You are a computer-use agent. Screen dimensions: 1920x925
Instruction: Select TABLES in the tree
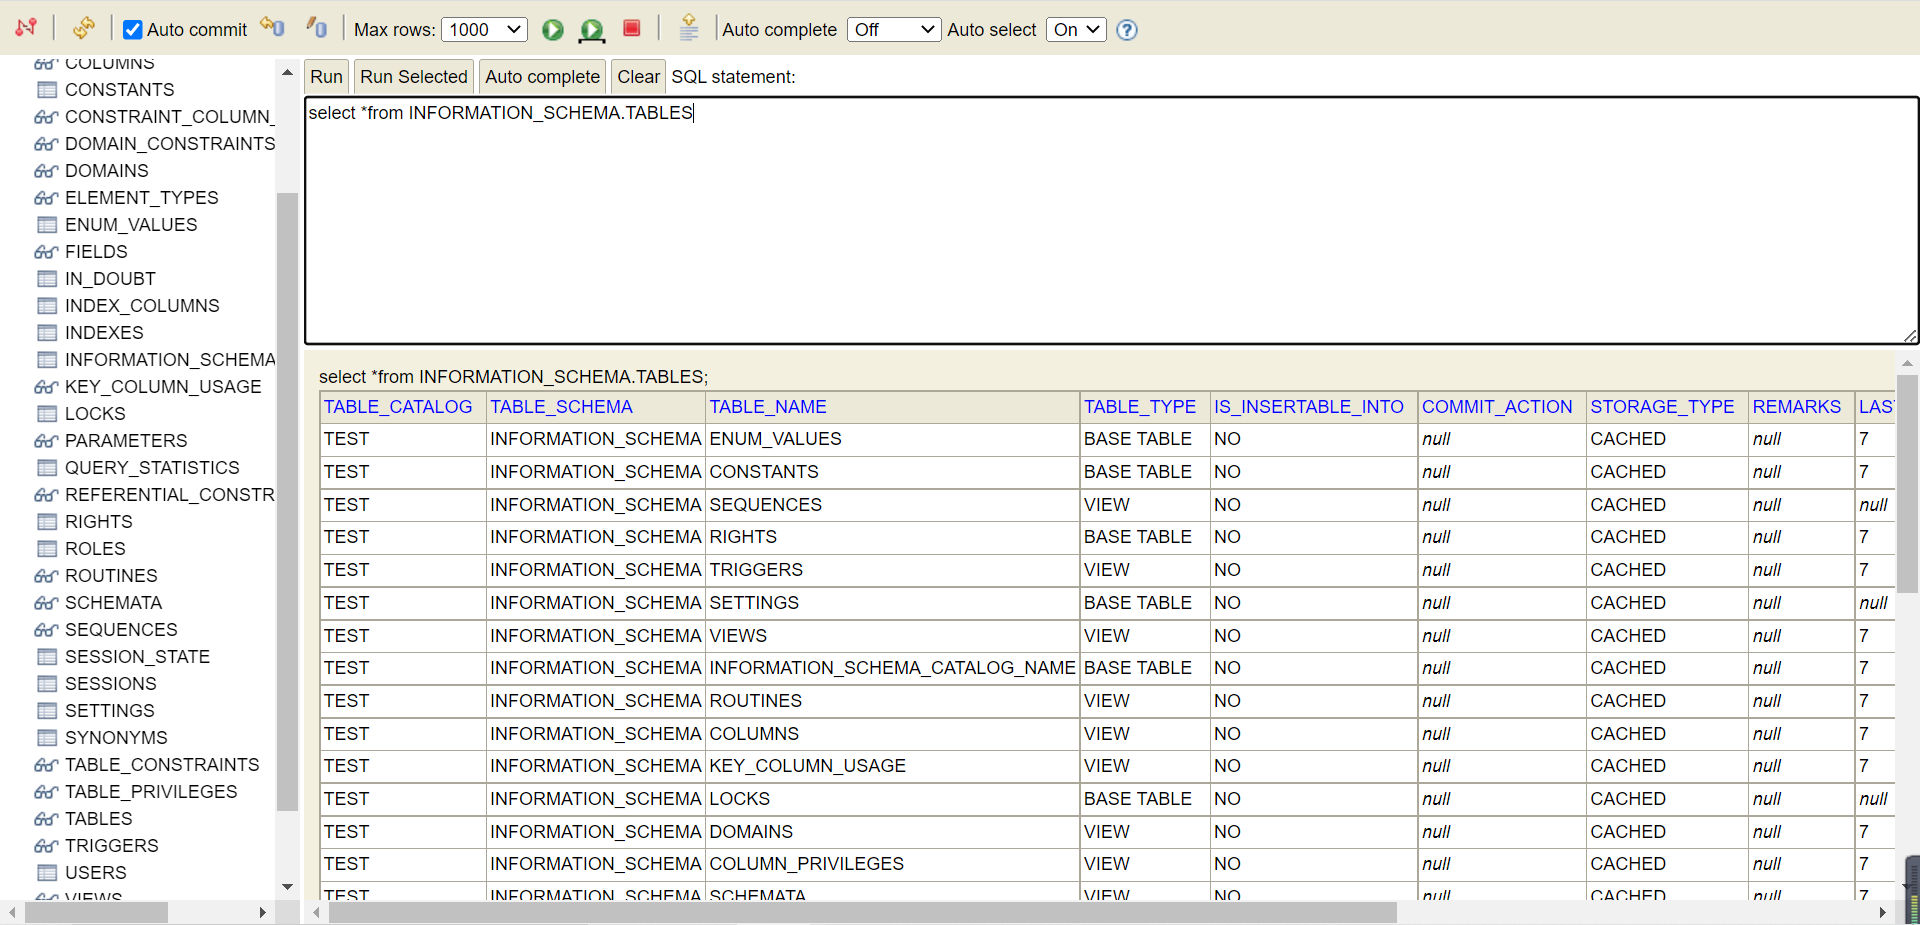98,819
